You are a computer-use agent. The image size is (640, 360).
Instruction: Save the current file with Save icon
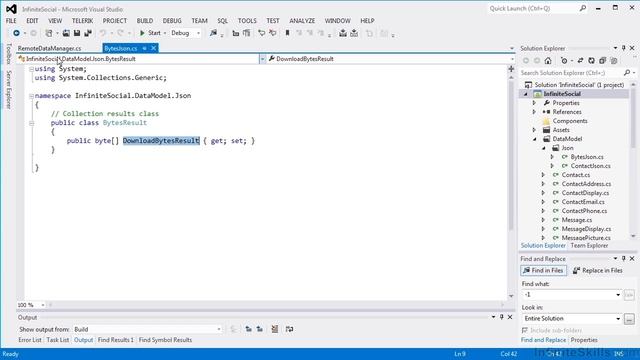77,33
